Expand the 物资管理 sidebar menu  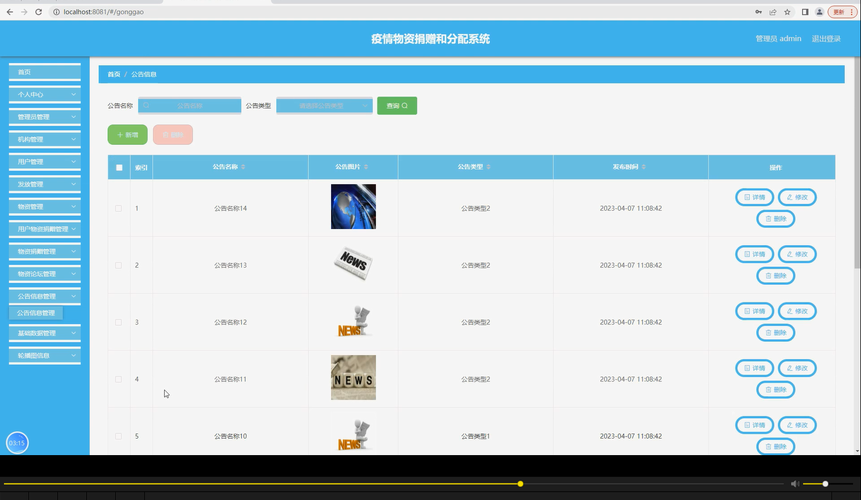[x=45, y=207]
